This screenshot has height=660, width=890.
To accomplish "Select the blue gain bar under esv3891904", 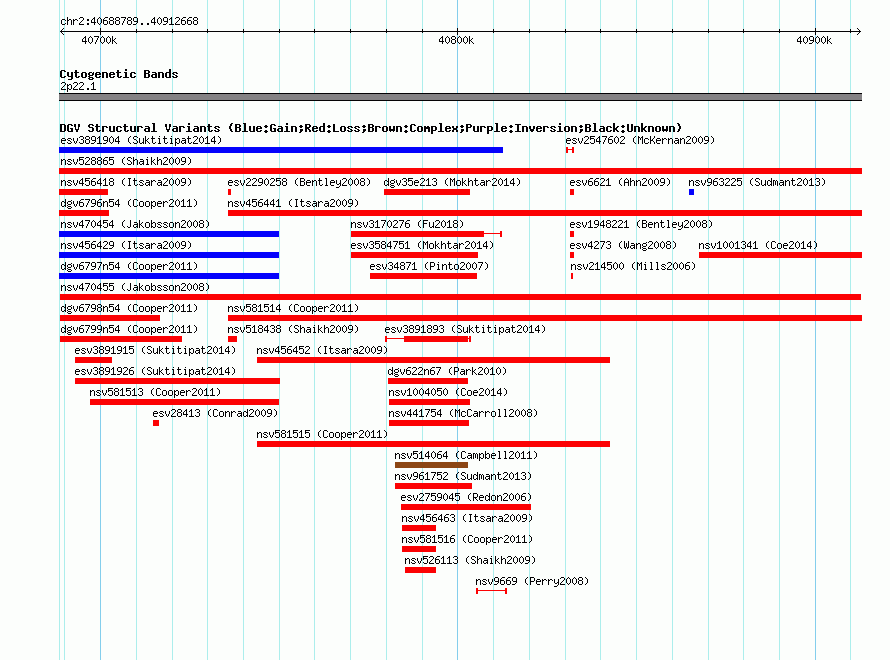I will coord(281,150).
